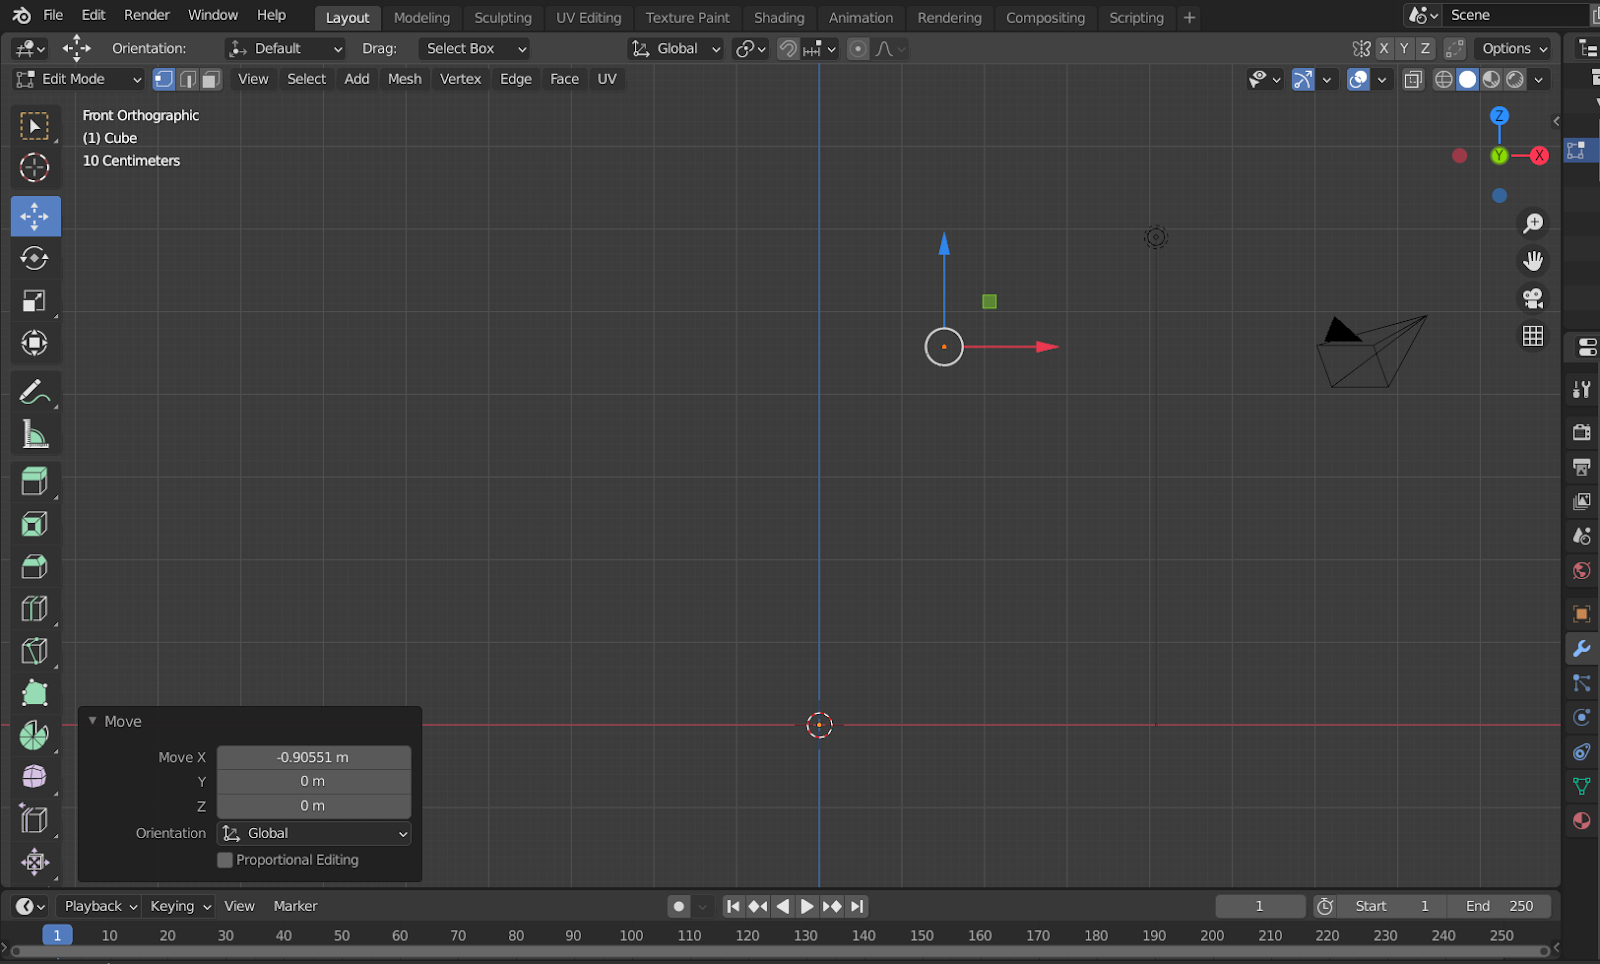The width and height of the screenshot is (1600, 964).
Task: Choose the Scale tool
Action: (x=35, y=301)
